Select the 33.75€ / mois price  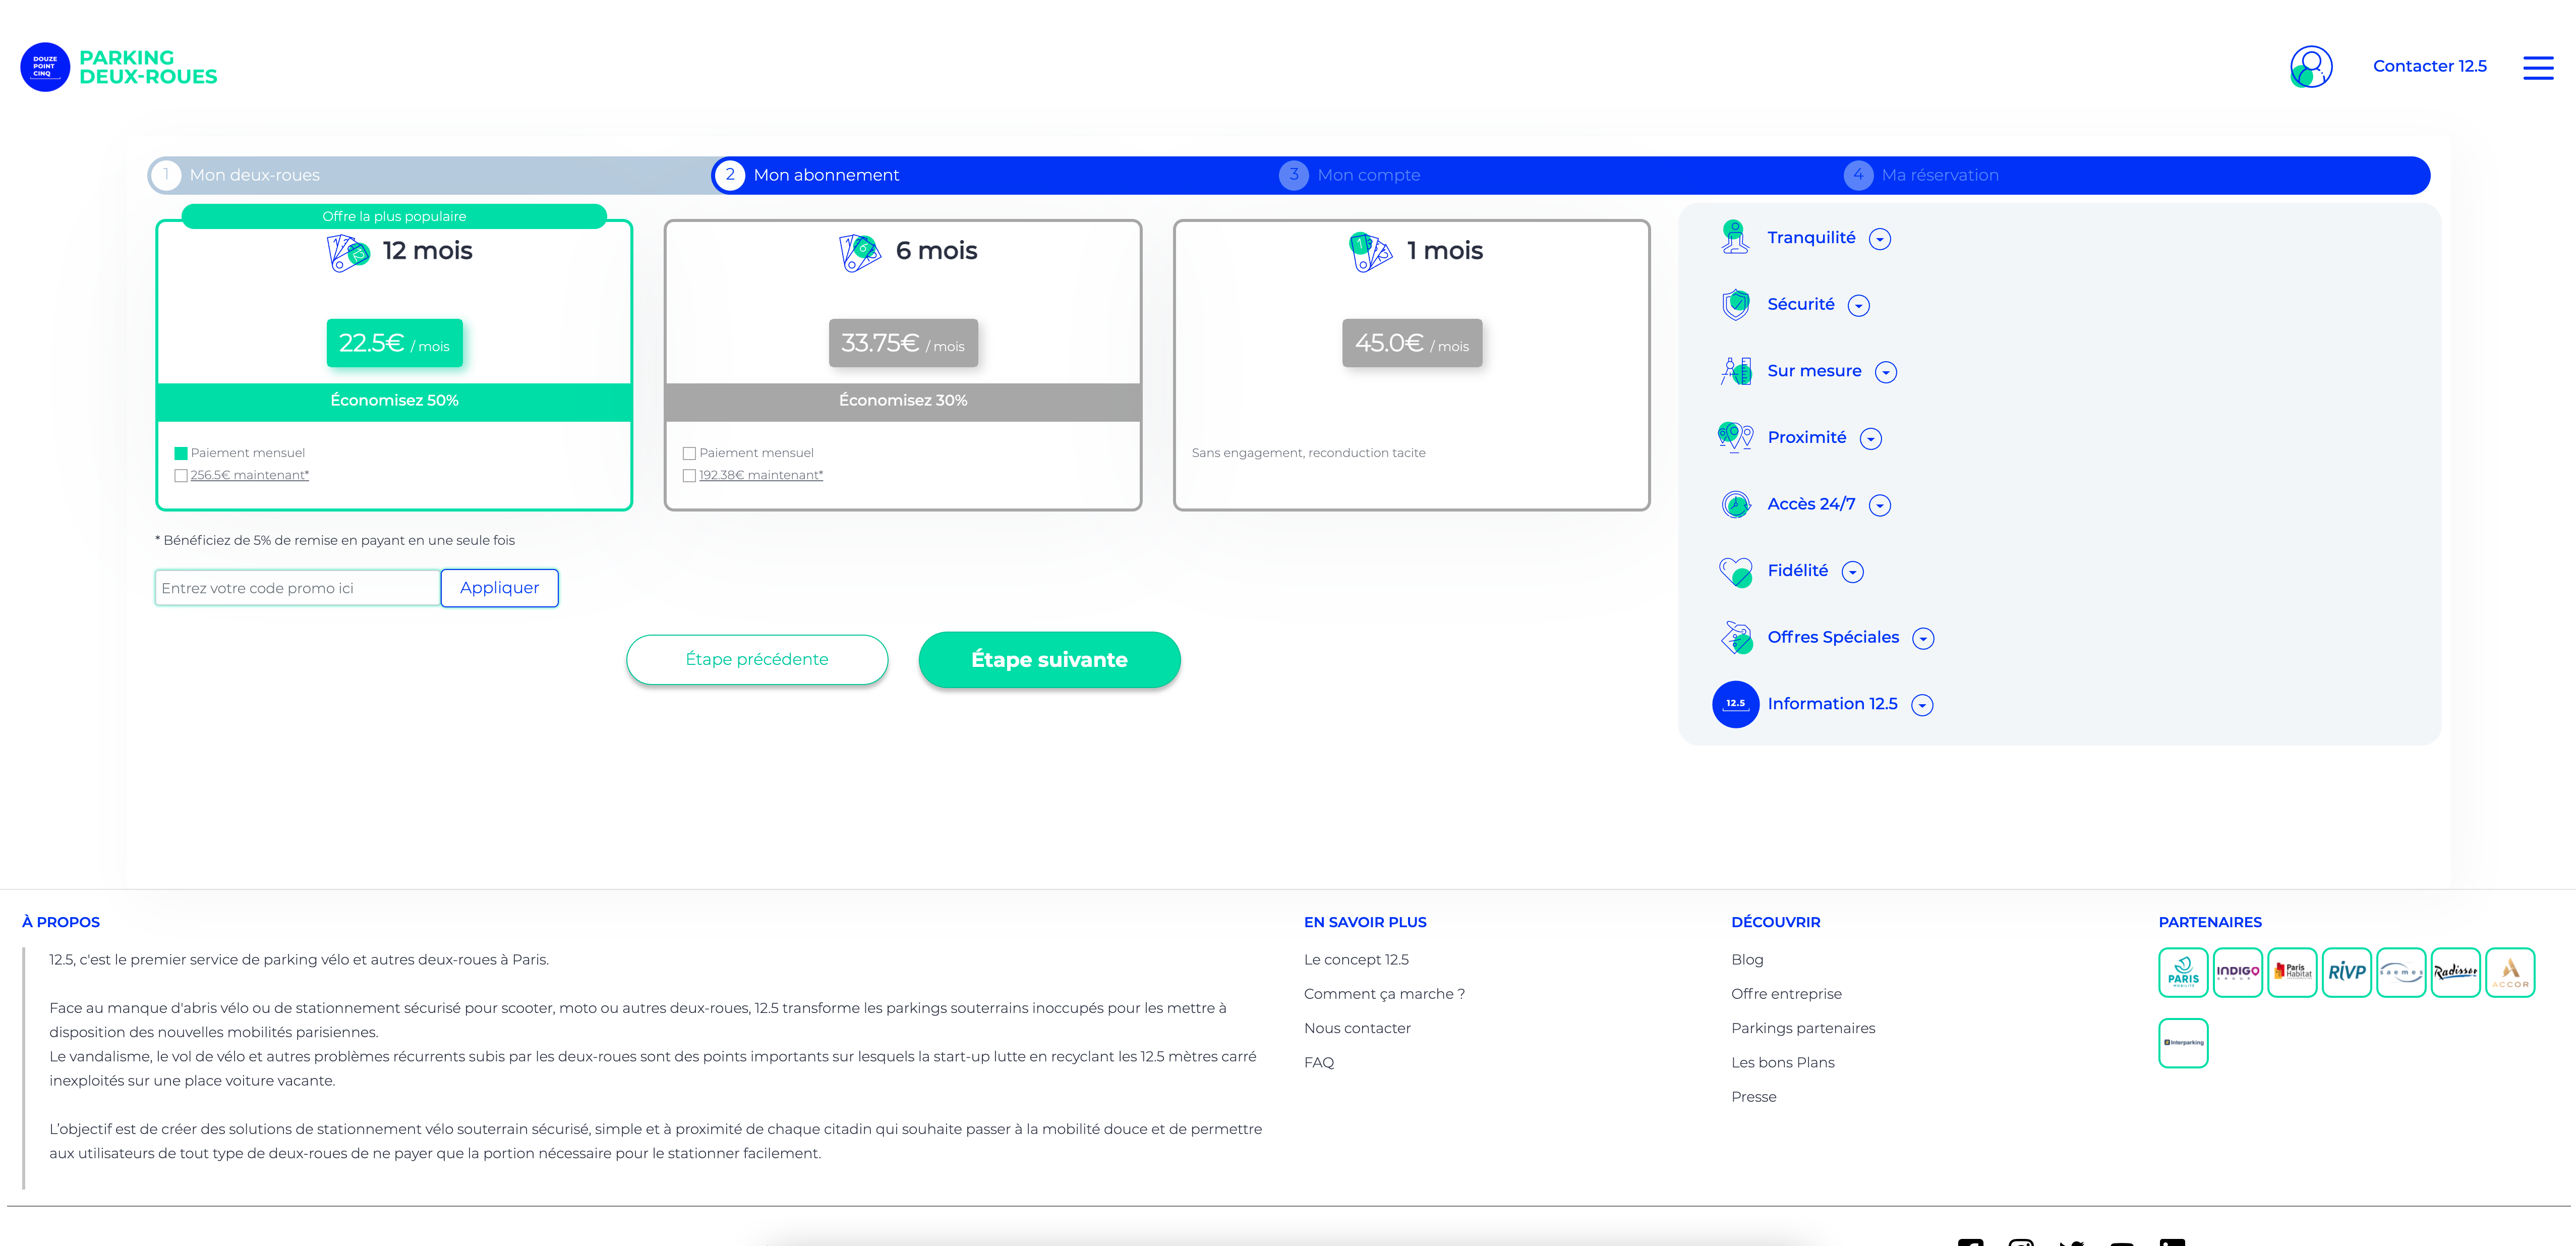(903, 343)
